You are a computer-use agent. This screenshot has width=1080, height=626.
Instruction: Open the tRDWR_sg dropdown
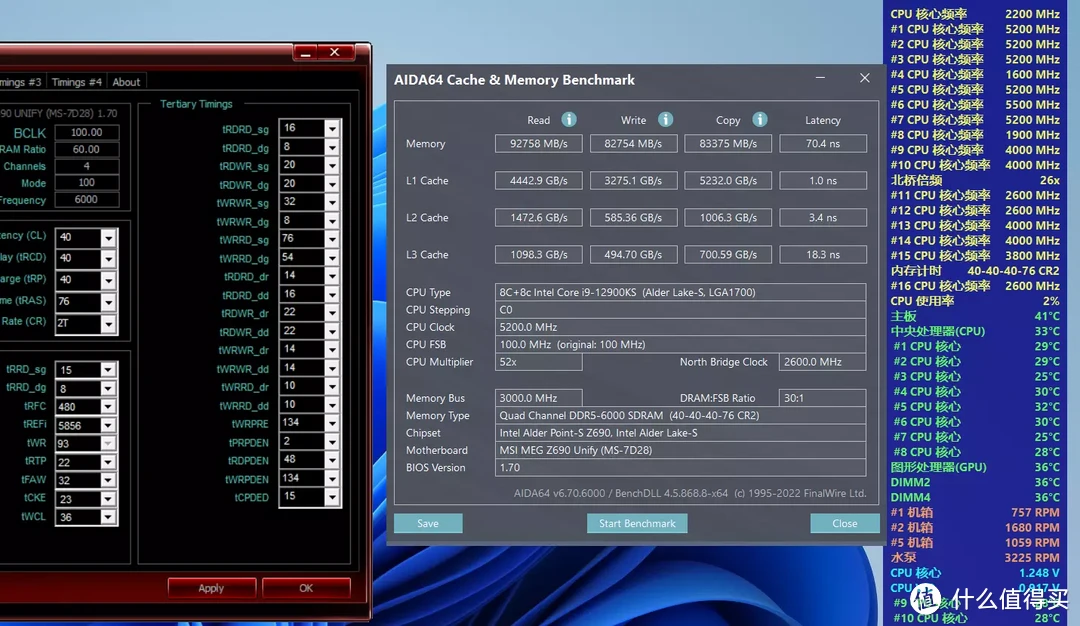click(x=332, y=166)
